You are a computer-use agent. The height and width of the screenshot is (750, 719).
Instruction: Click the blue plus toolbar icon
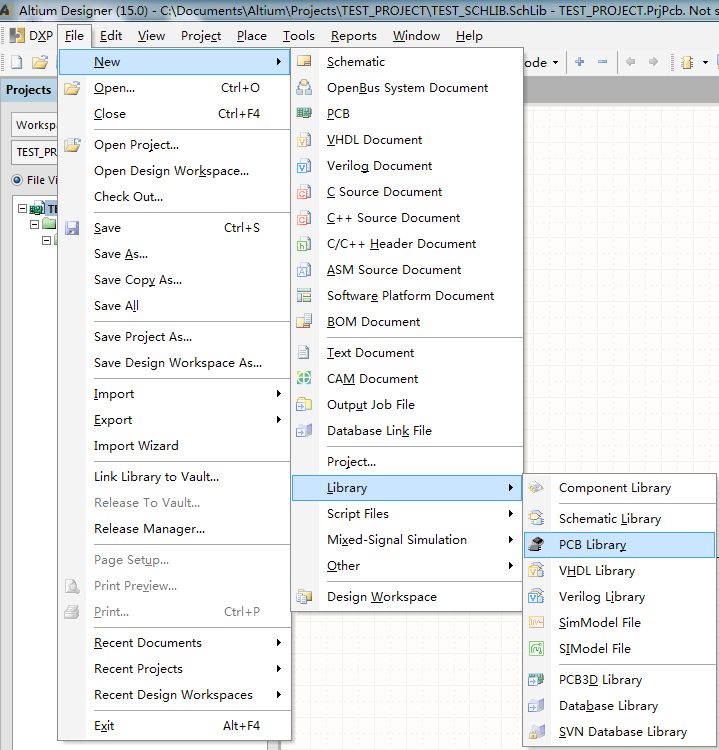580,62
